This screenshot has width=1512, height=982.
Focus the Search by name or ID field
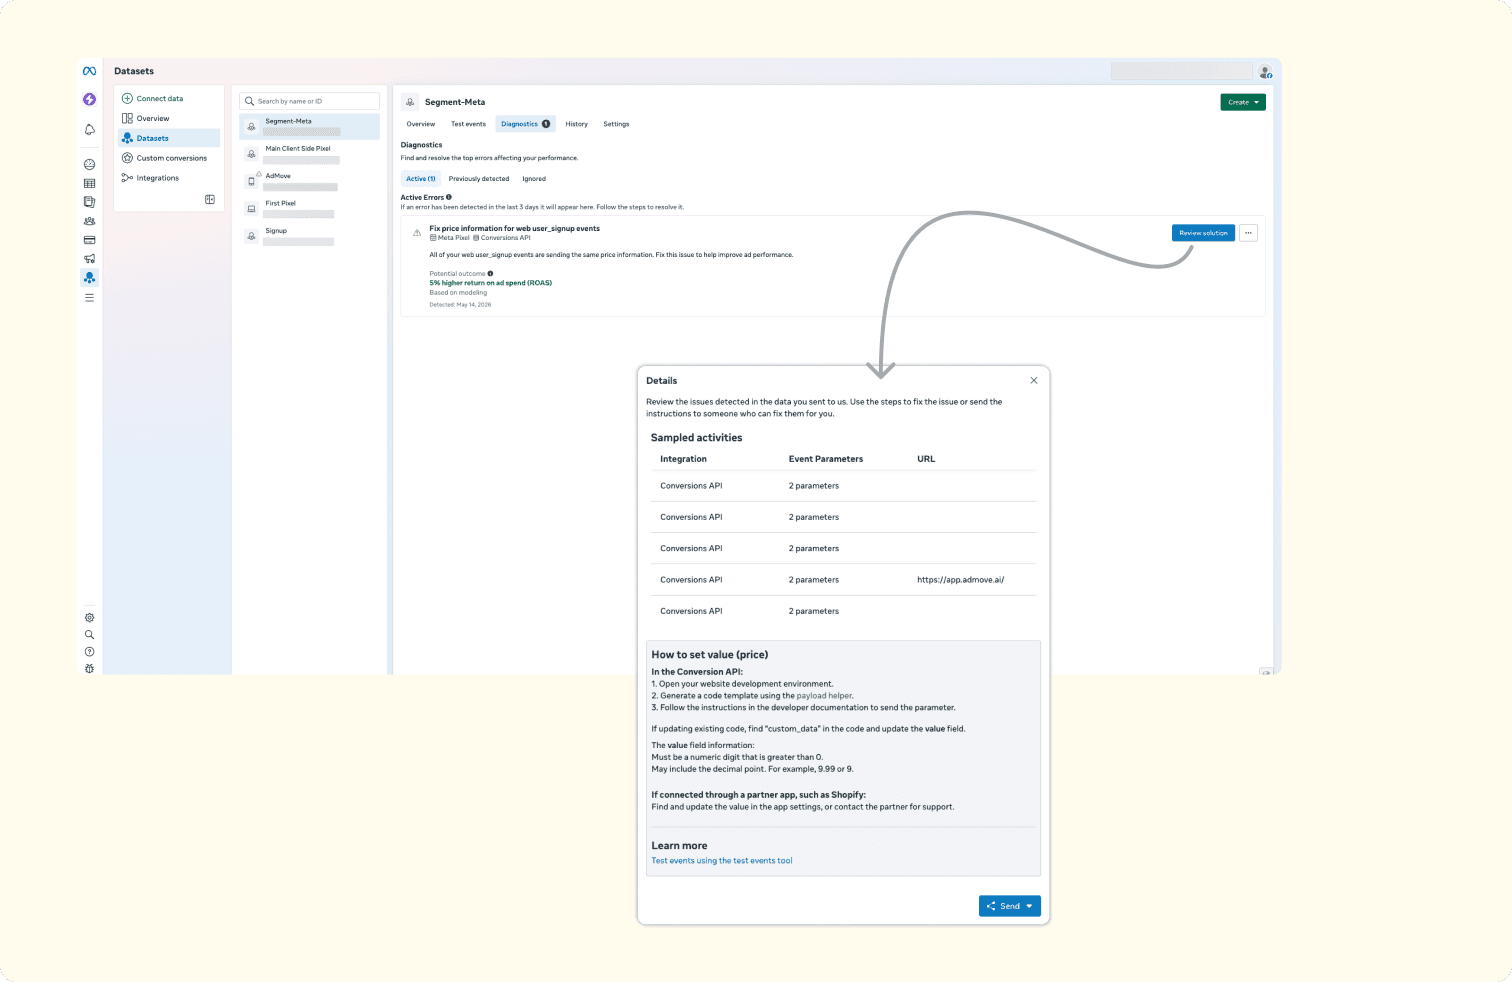point(310,101)
